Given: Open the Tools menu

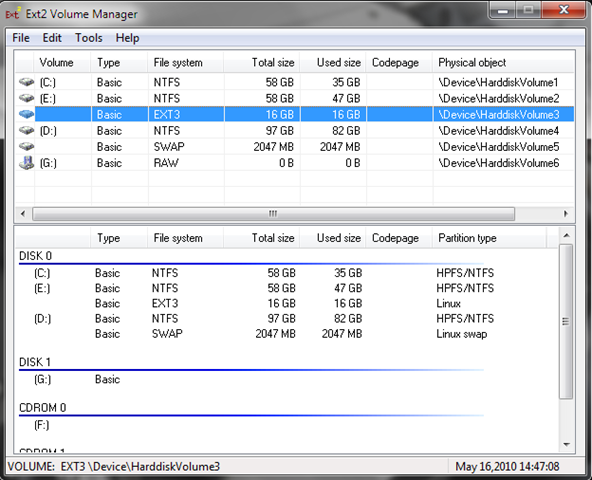Looking at the screenshot, I should (x=88, y=38).
